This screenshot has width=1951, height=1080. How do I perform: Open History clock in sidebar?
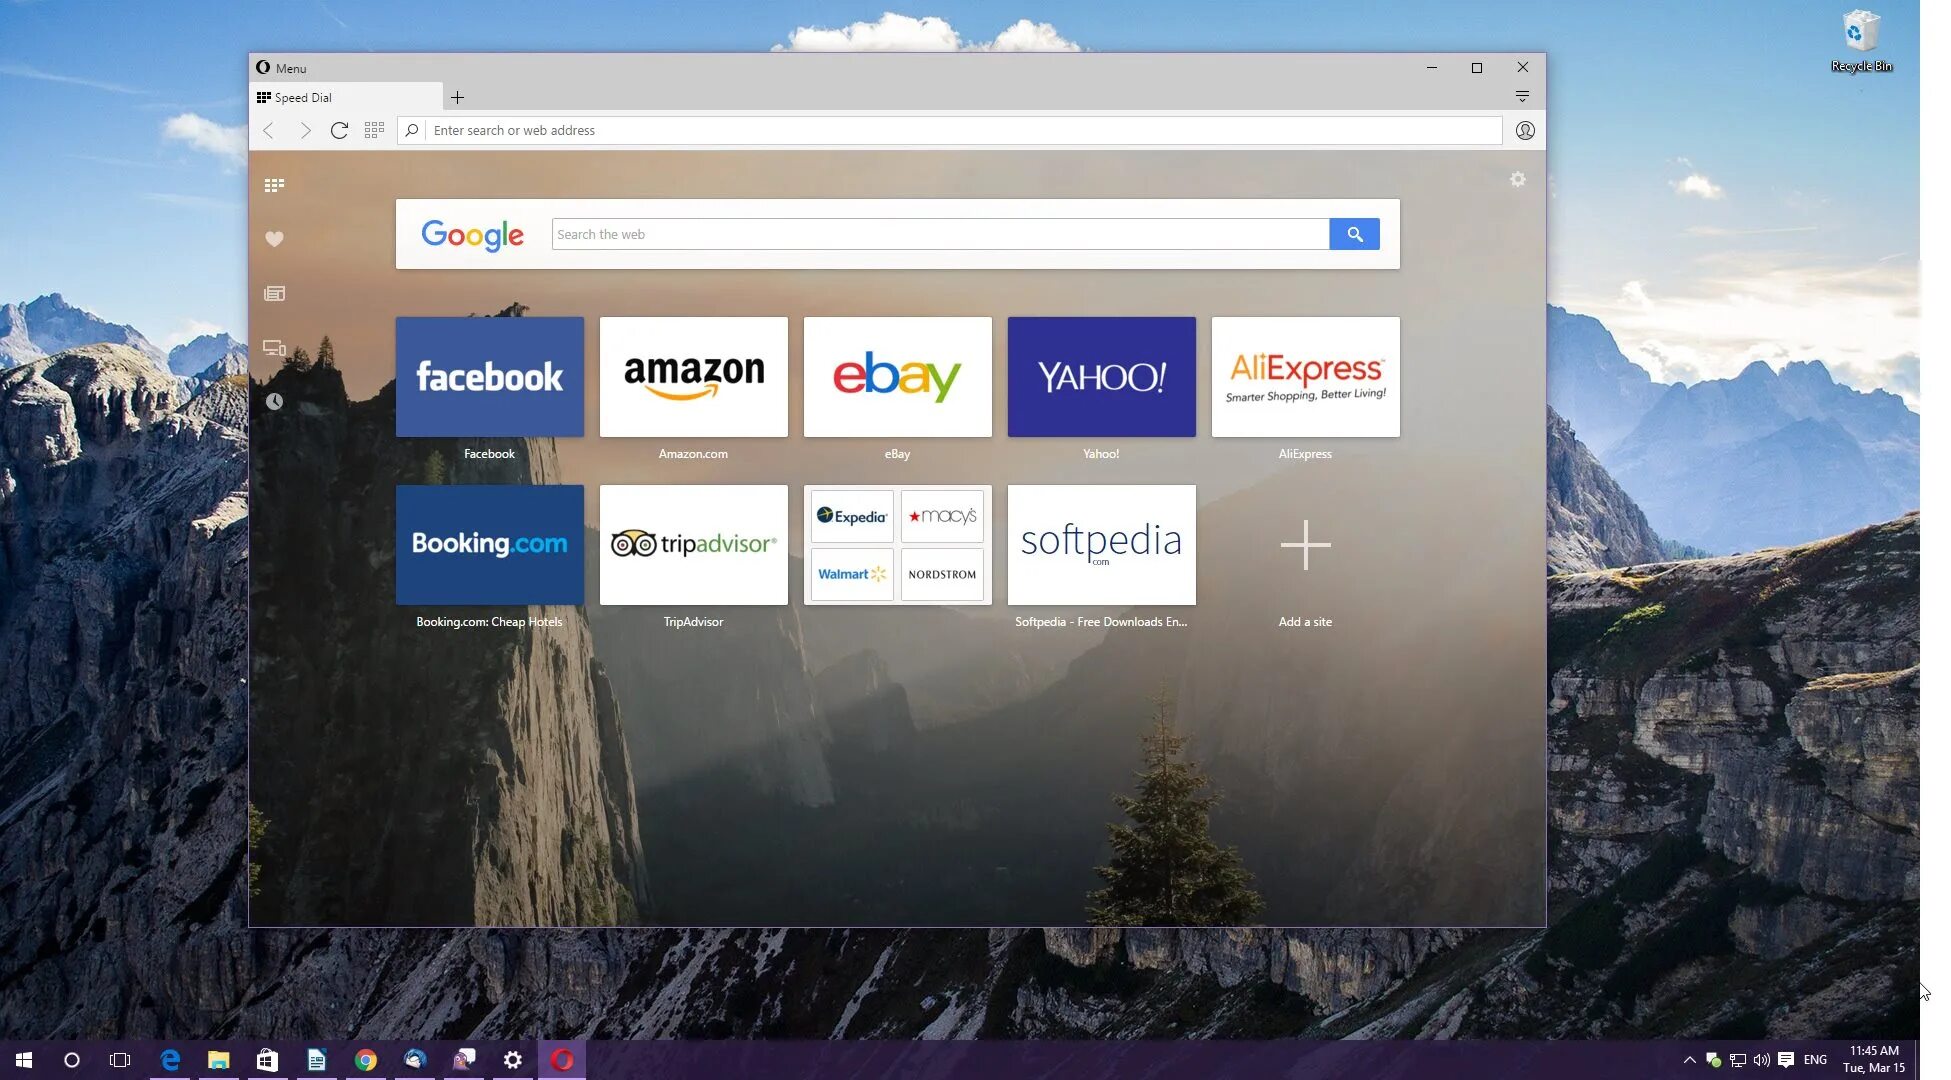(x=274, y=401)
